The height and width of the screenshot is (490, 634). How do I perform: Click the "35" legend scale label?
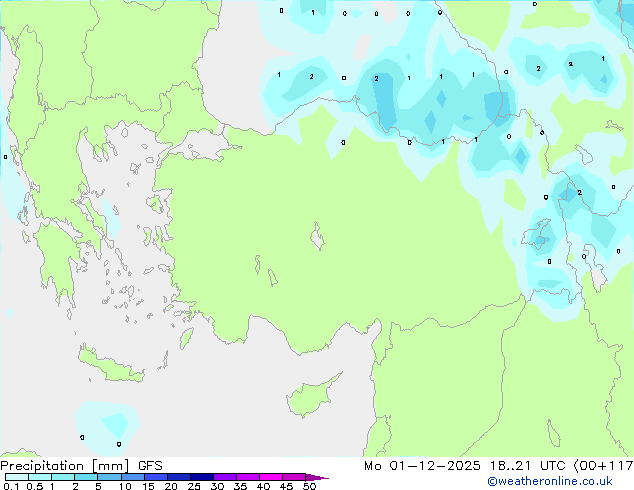(240, 486)
